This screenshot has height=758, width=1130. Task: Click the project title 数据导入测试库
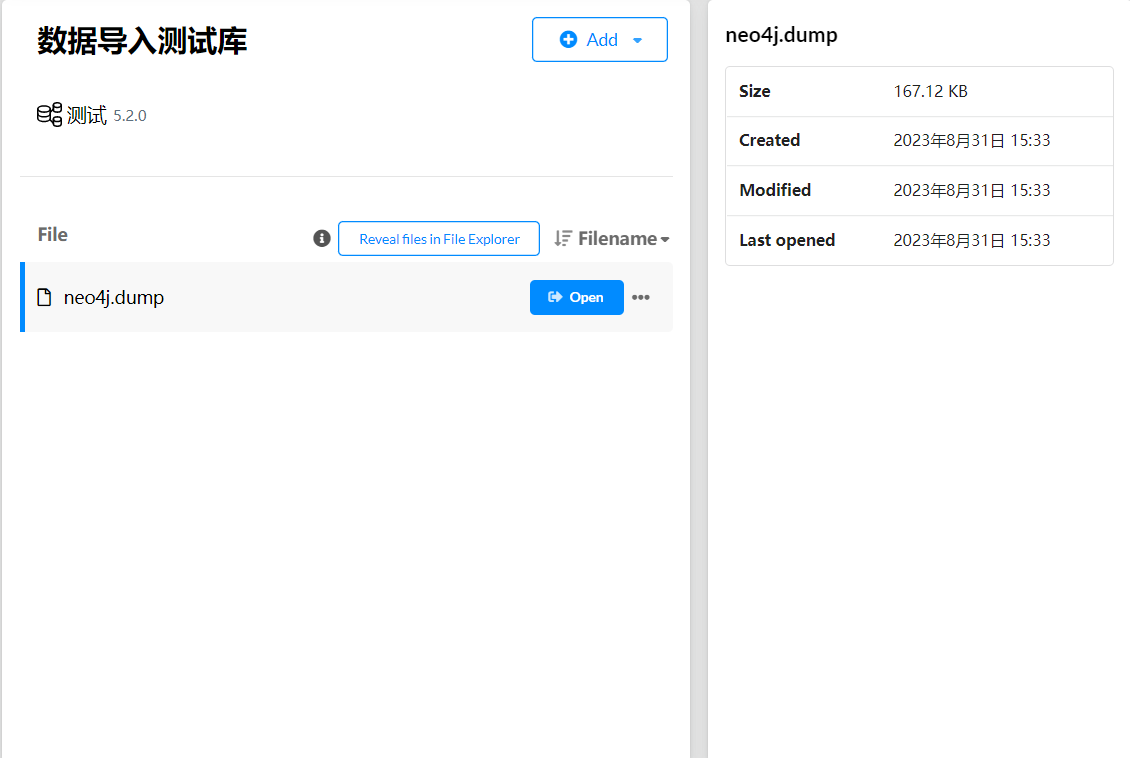[142, 40]
